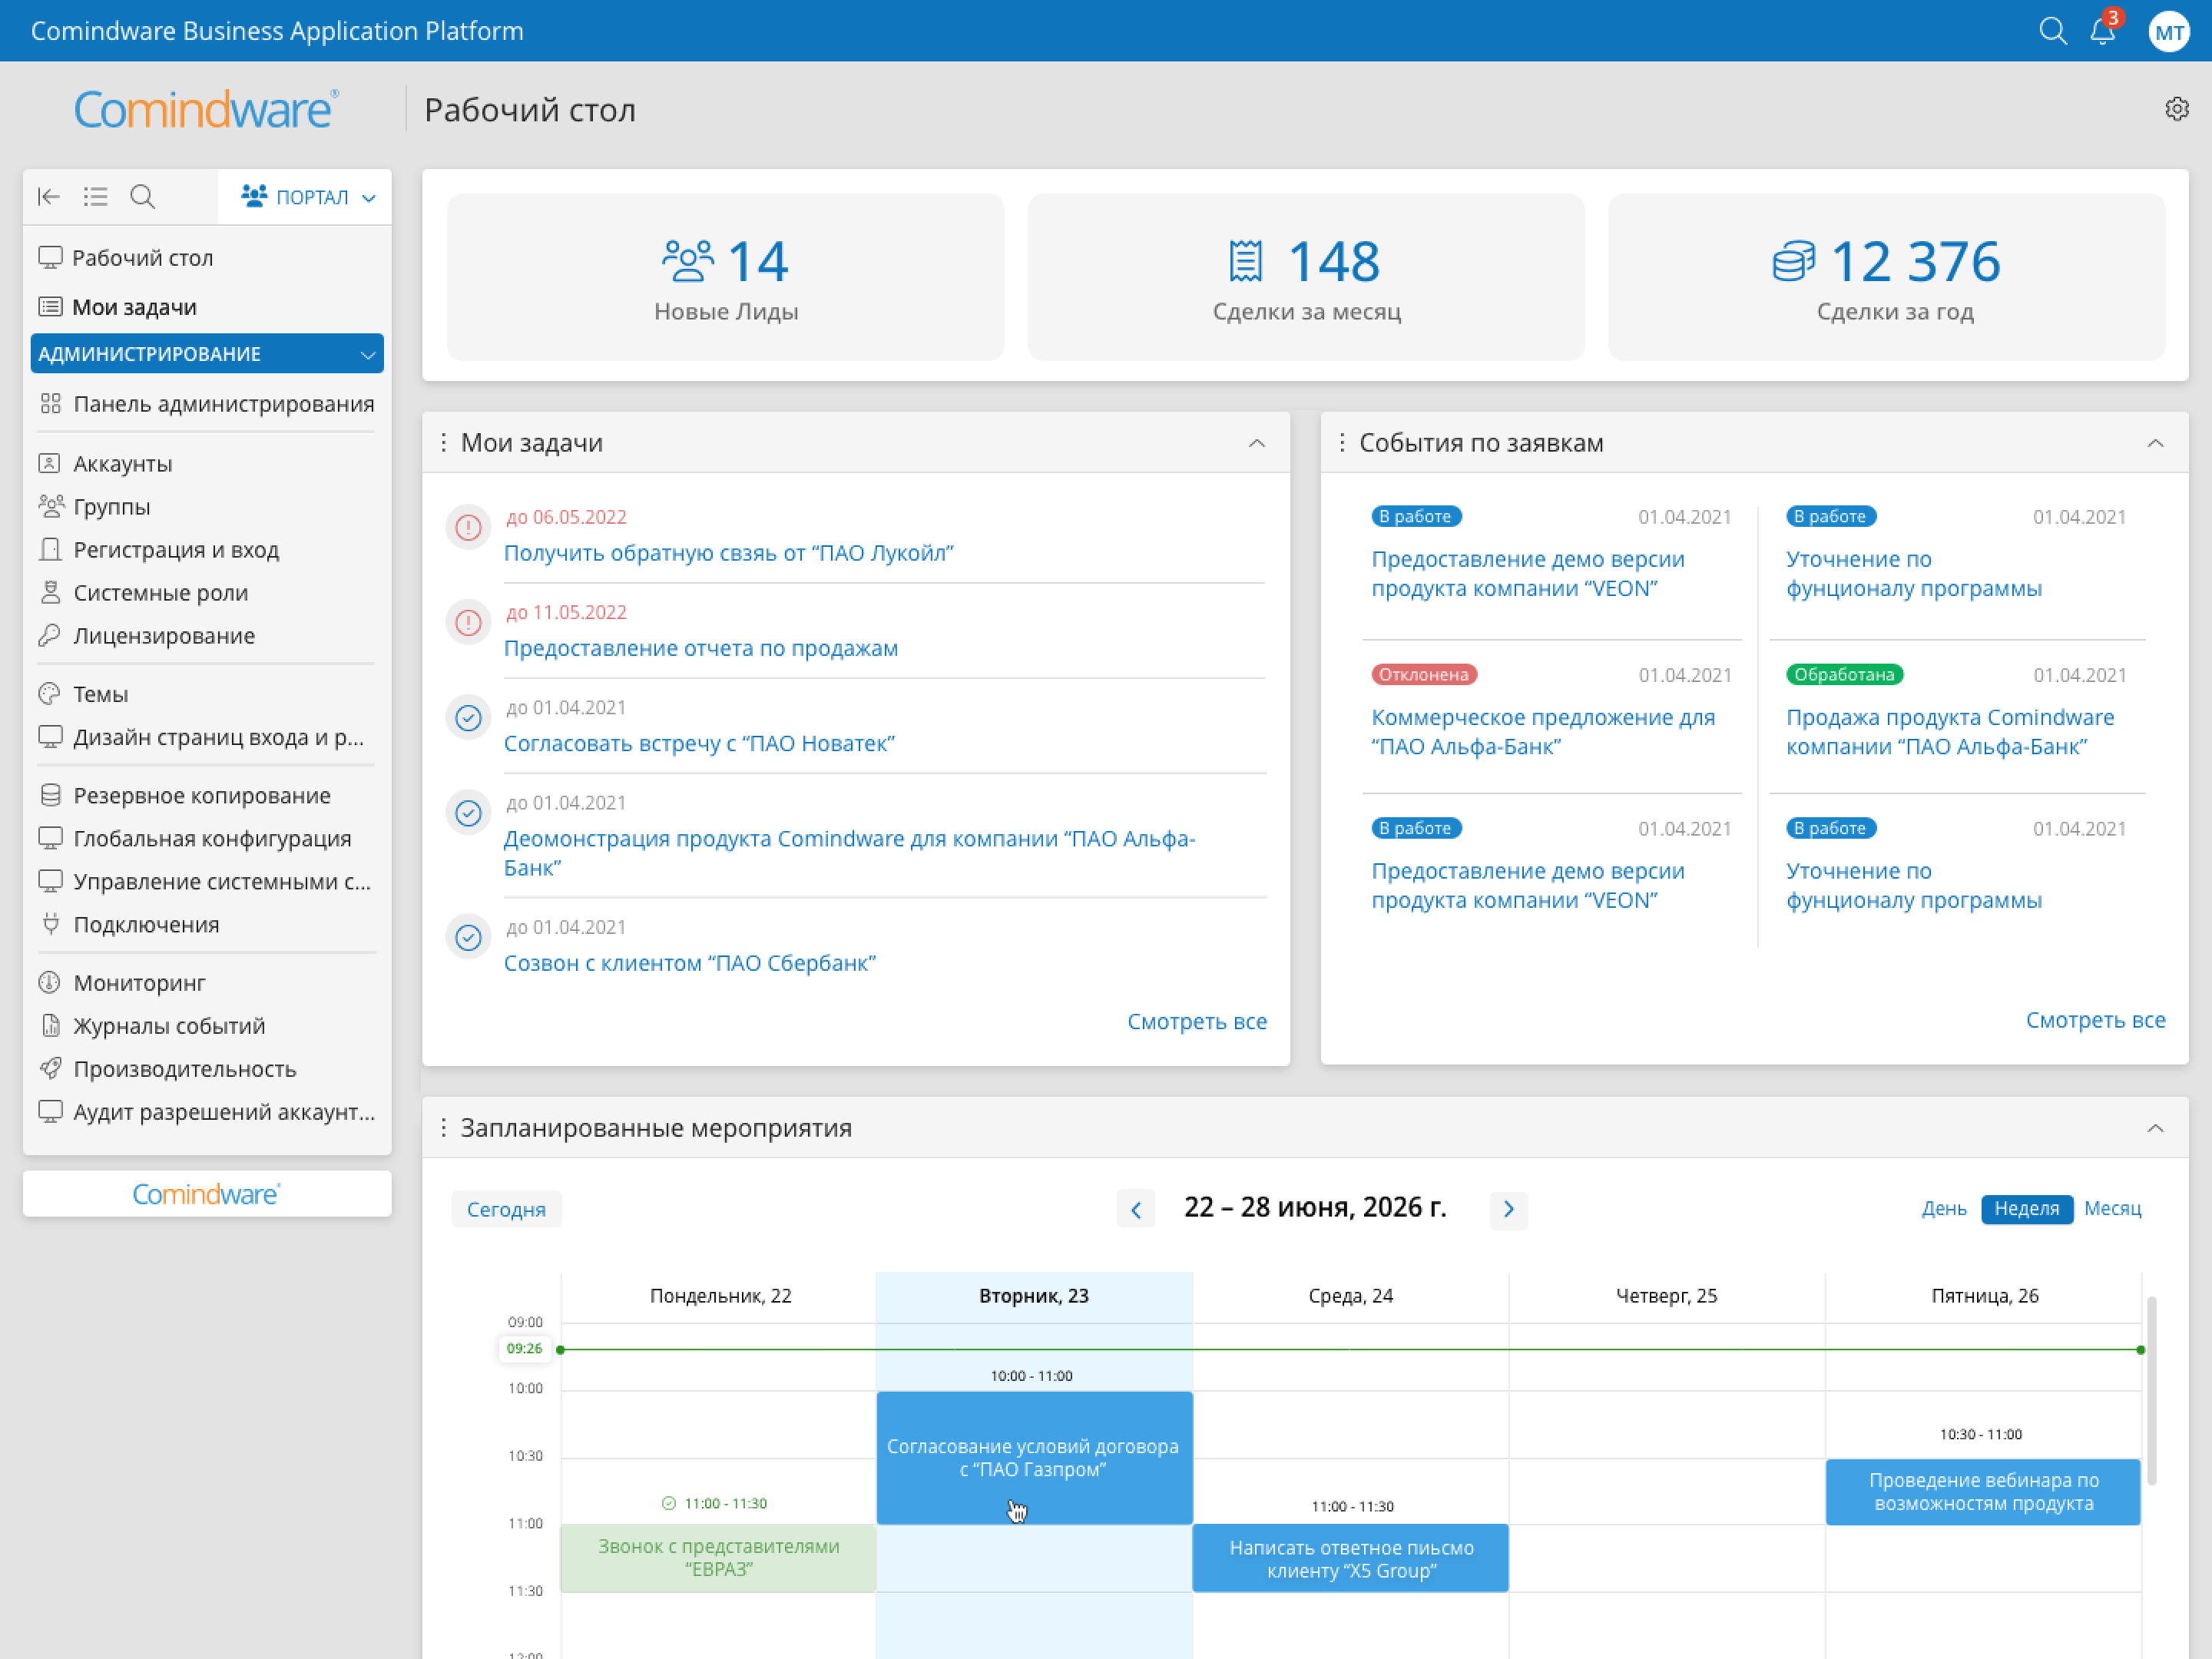This screenshot has height=1659, width=2212.
Task: Open the search icon in top header
Action: (x=2052, y=31)
